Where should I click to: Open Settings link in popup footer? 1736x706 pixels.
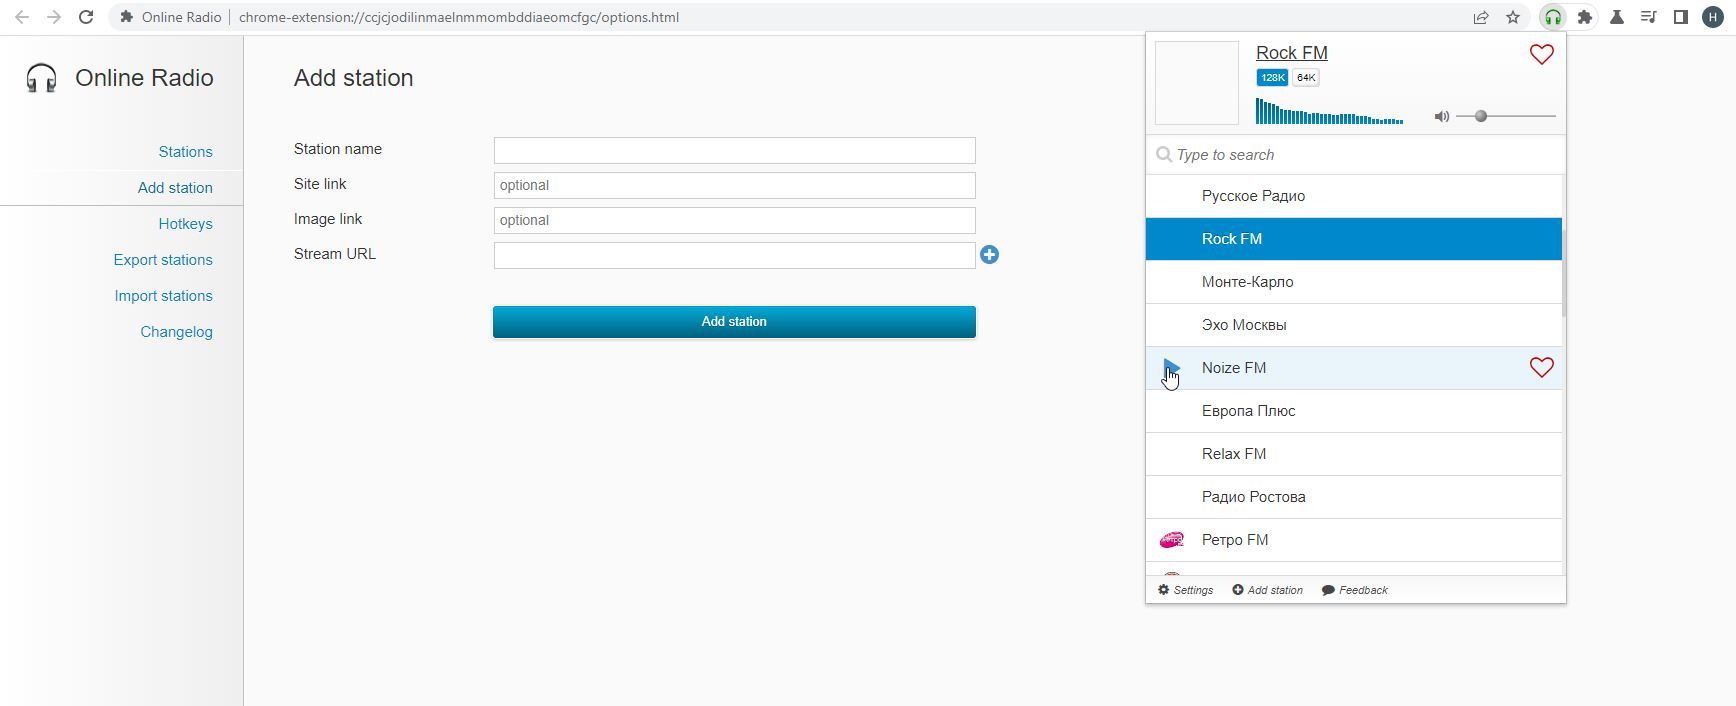(x=1185, y=590)
